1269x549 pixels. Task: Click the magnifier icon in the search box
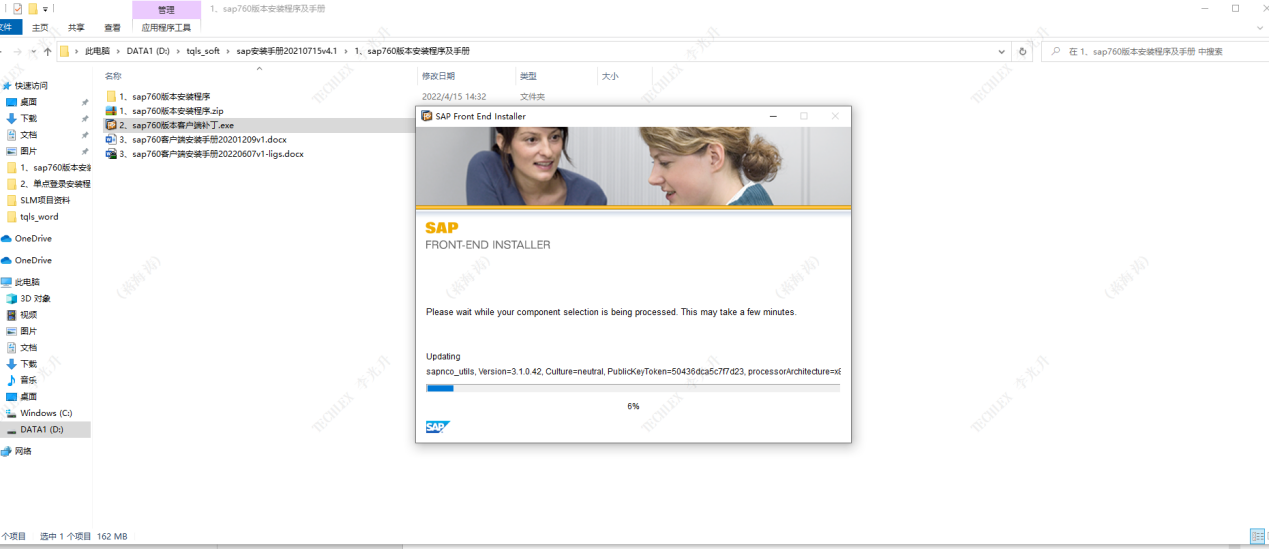tap(1055, 51)
